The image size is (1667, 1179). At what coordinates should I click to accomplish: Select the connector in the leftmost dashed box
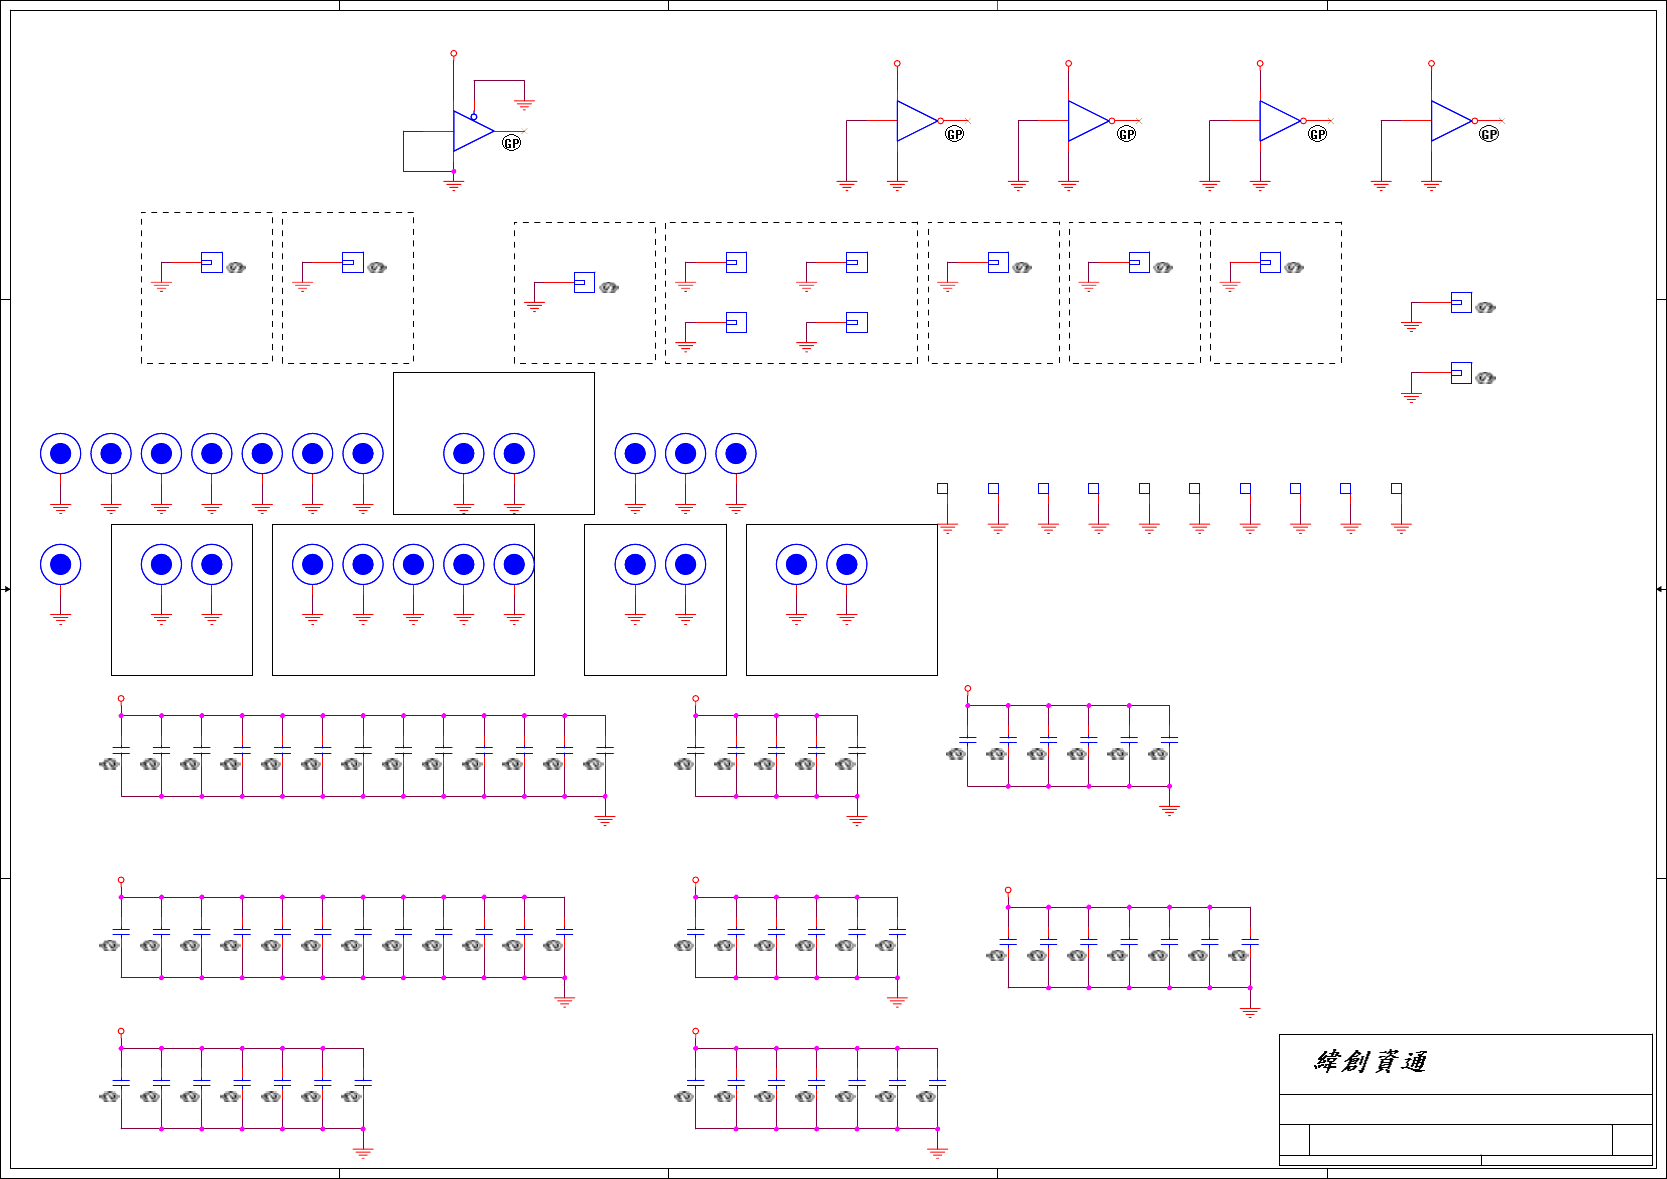coord(211,262)
